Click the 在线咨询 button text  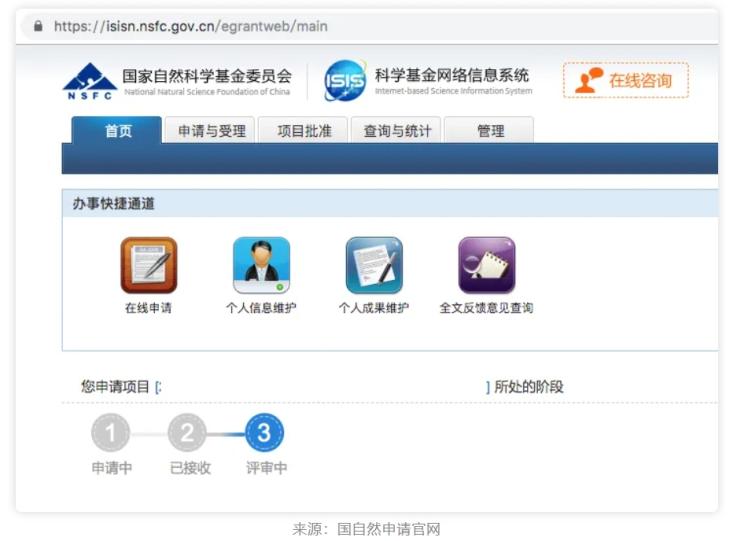point(640,81)
